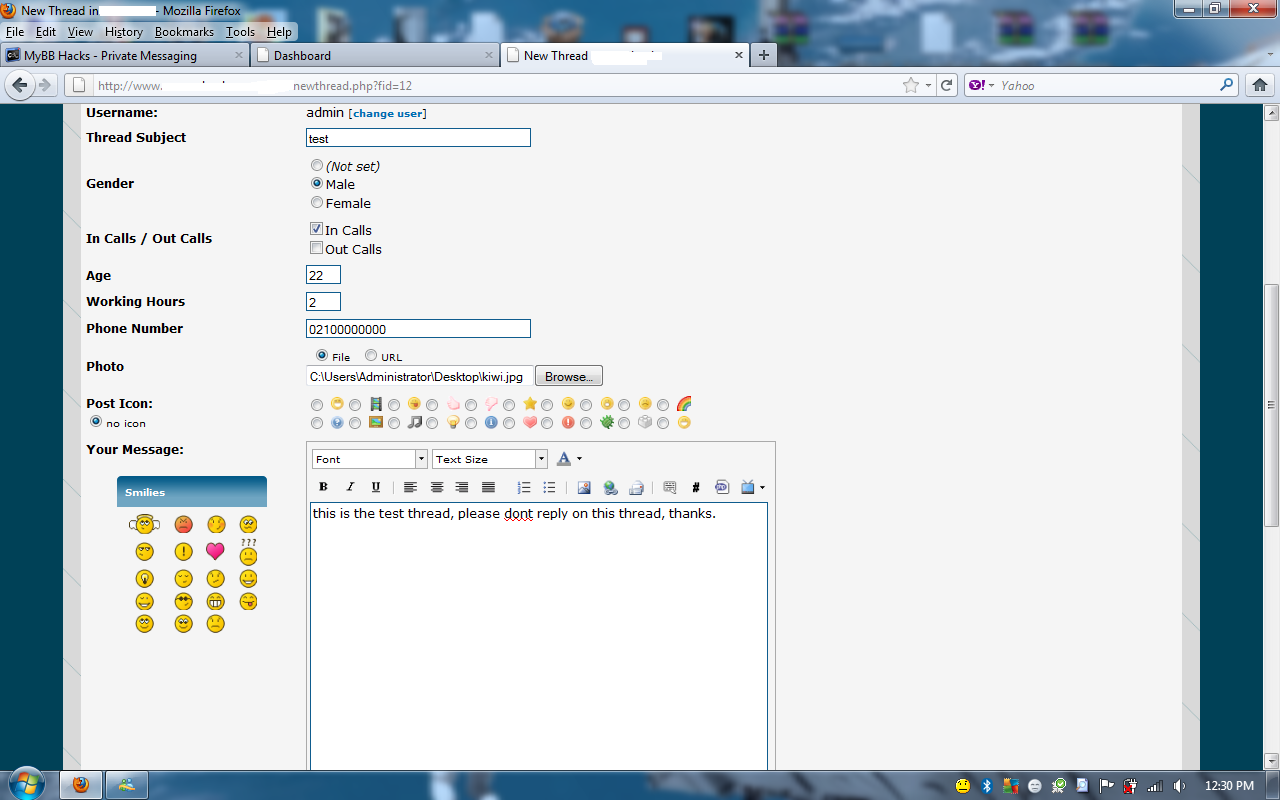Click the Phone Number input field
The height and width of the screenshot is (800, 1280).
tap(418, 329)
